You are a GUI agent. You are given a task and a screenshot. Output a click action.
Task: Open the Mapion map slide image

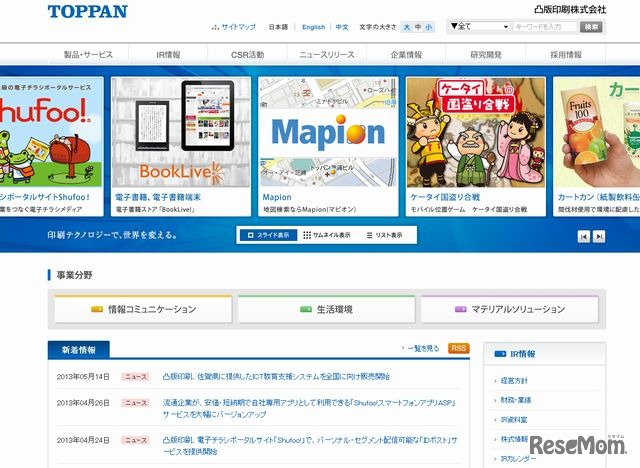click(328, 132)
